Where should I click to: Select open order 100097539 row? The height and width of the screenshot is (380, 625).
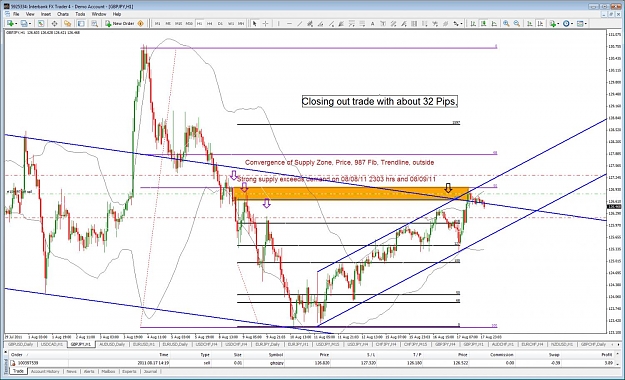[x=311, y=363]
